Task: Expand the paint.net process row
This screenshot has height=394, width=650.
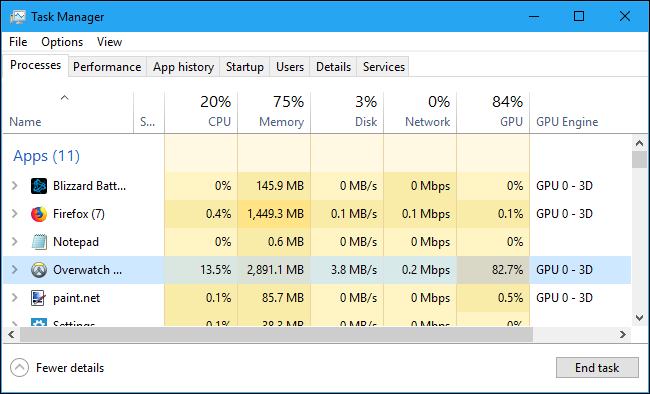Action: (x=15, y=298)
